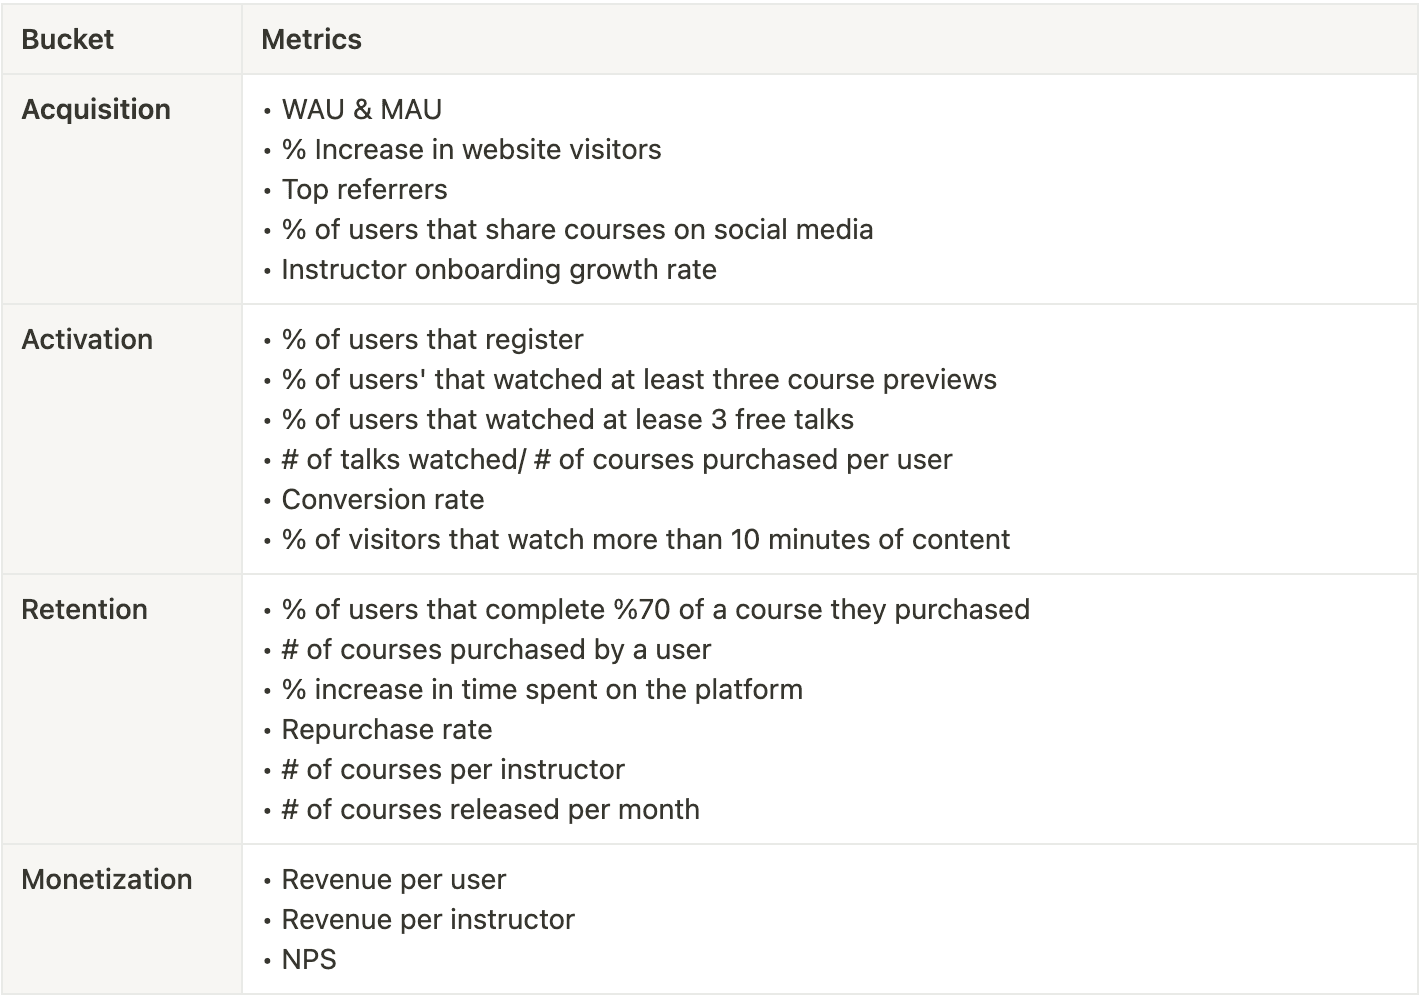The image size is (1420, 998).
Task: Click the Top referrers bullet
Action: [x=364, y=190]
